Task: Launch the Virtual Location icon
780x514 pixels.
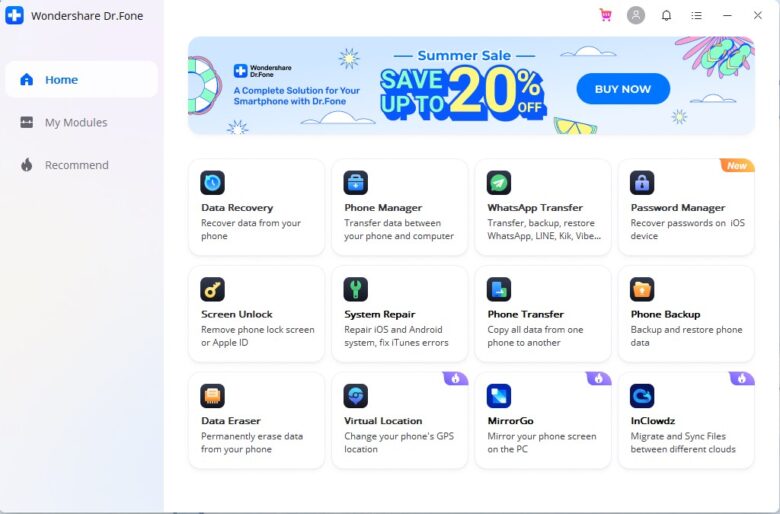Action: (356, 396)
